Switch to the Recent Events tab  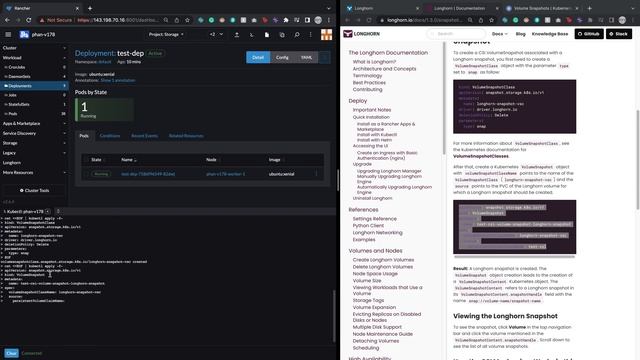pos(144,136)
